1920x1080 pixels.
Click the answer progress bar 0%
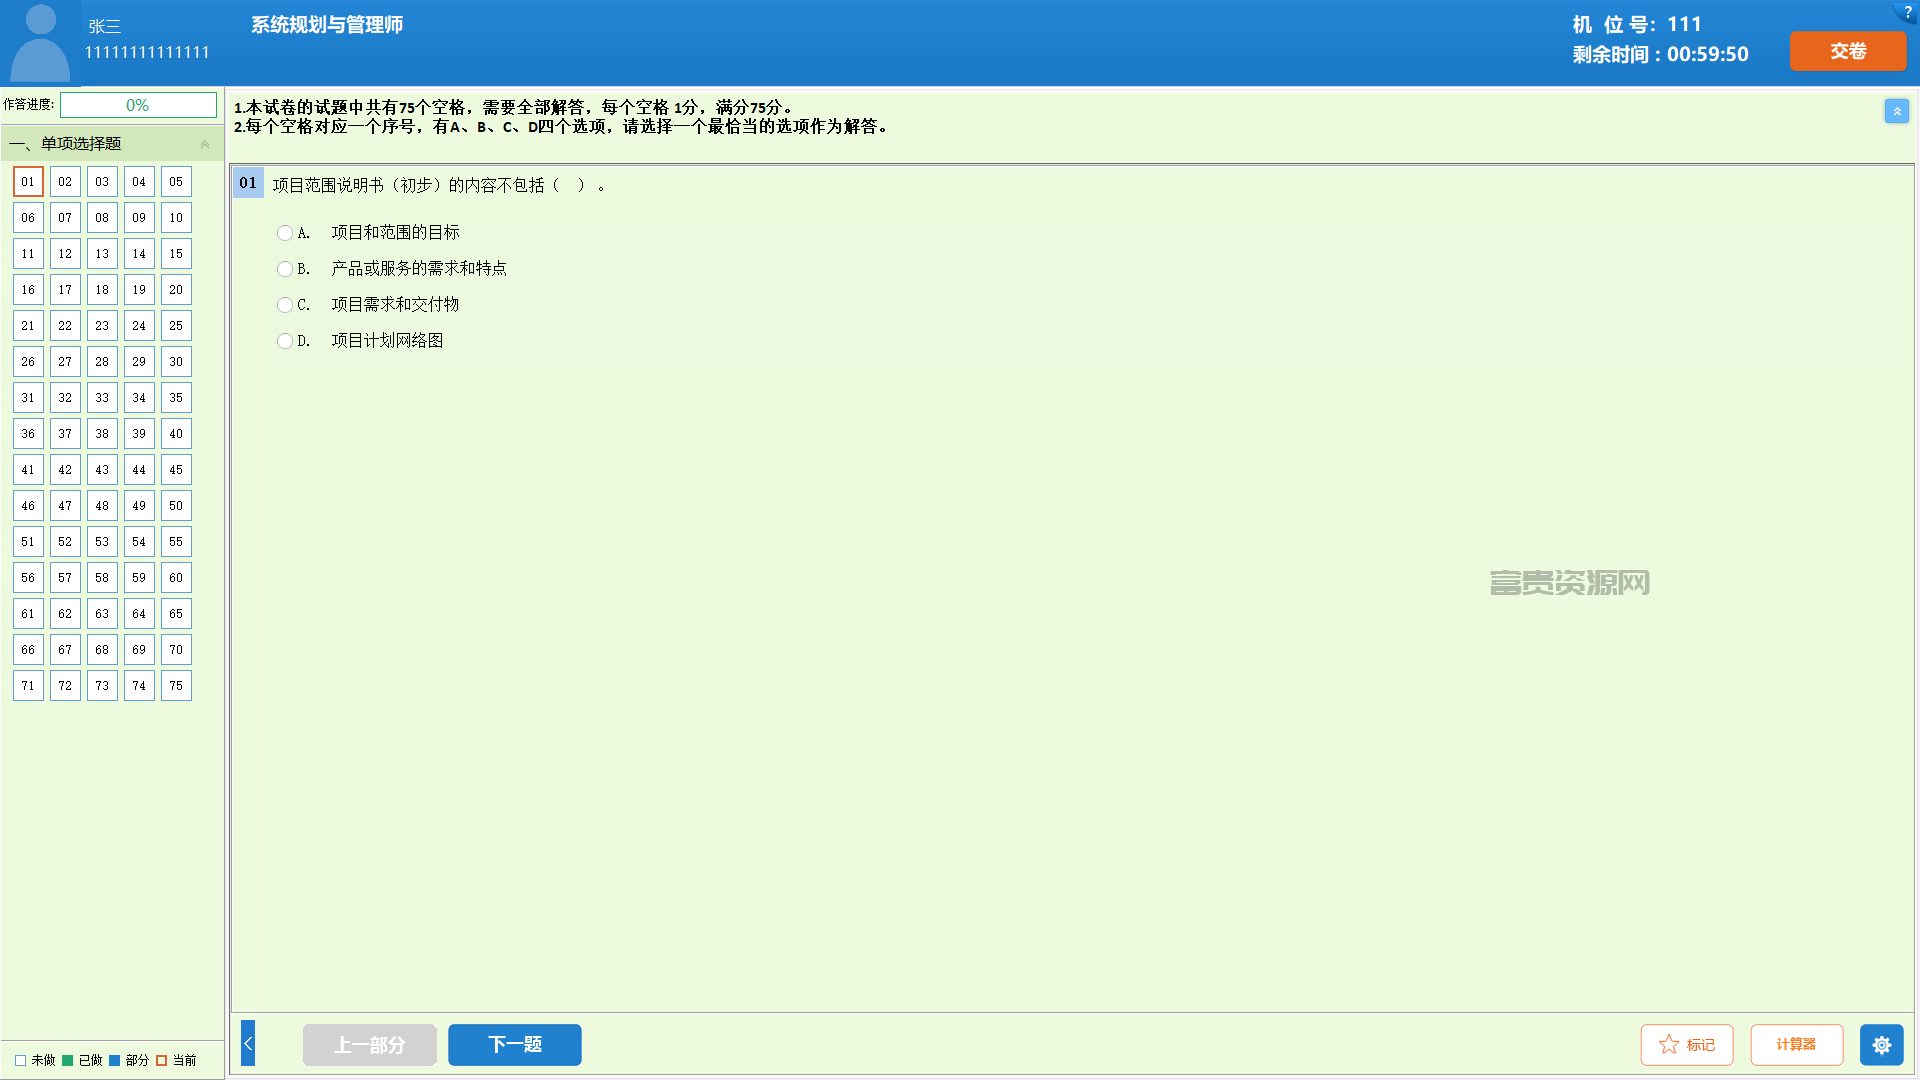pos(138,105)
